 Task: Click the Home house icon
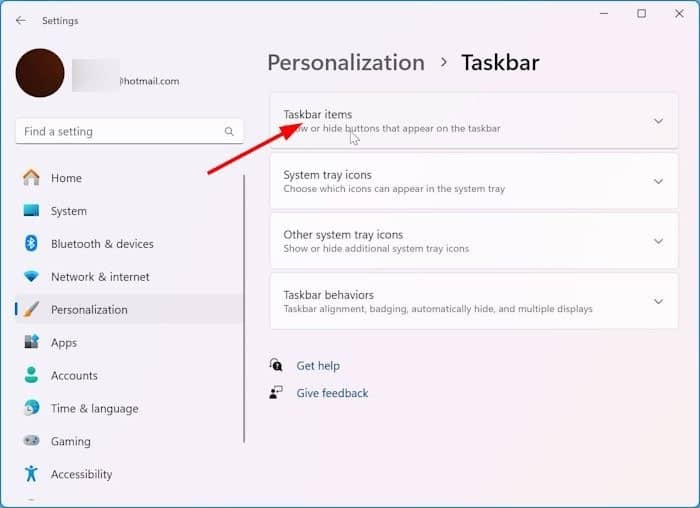pos(31,178)
